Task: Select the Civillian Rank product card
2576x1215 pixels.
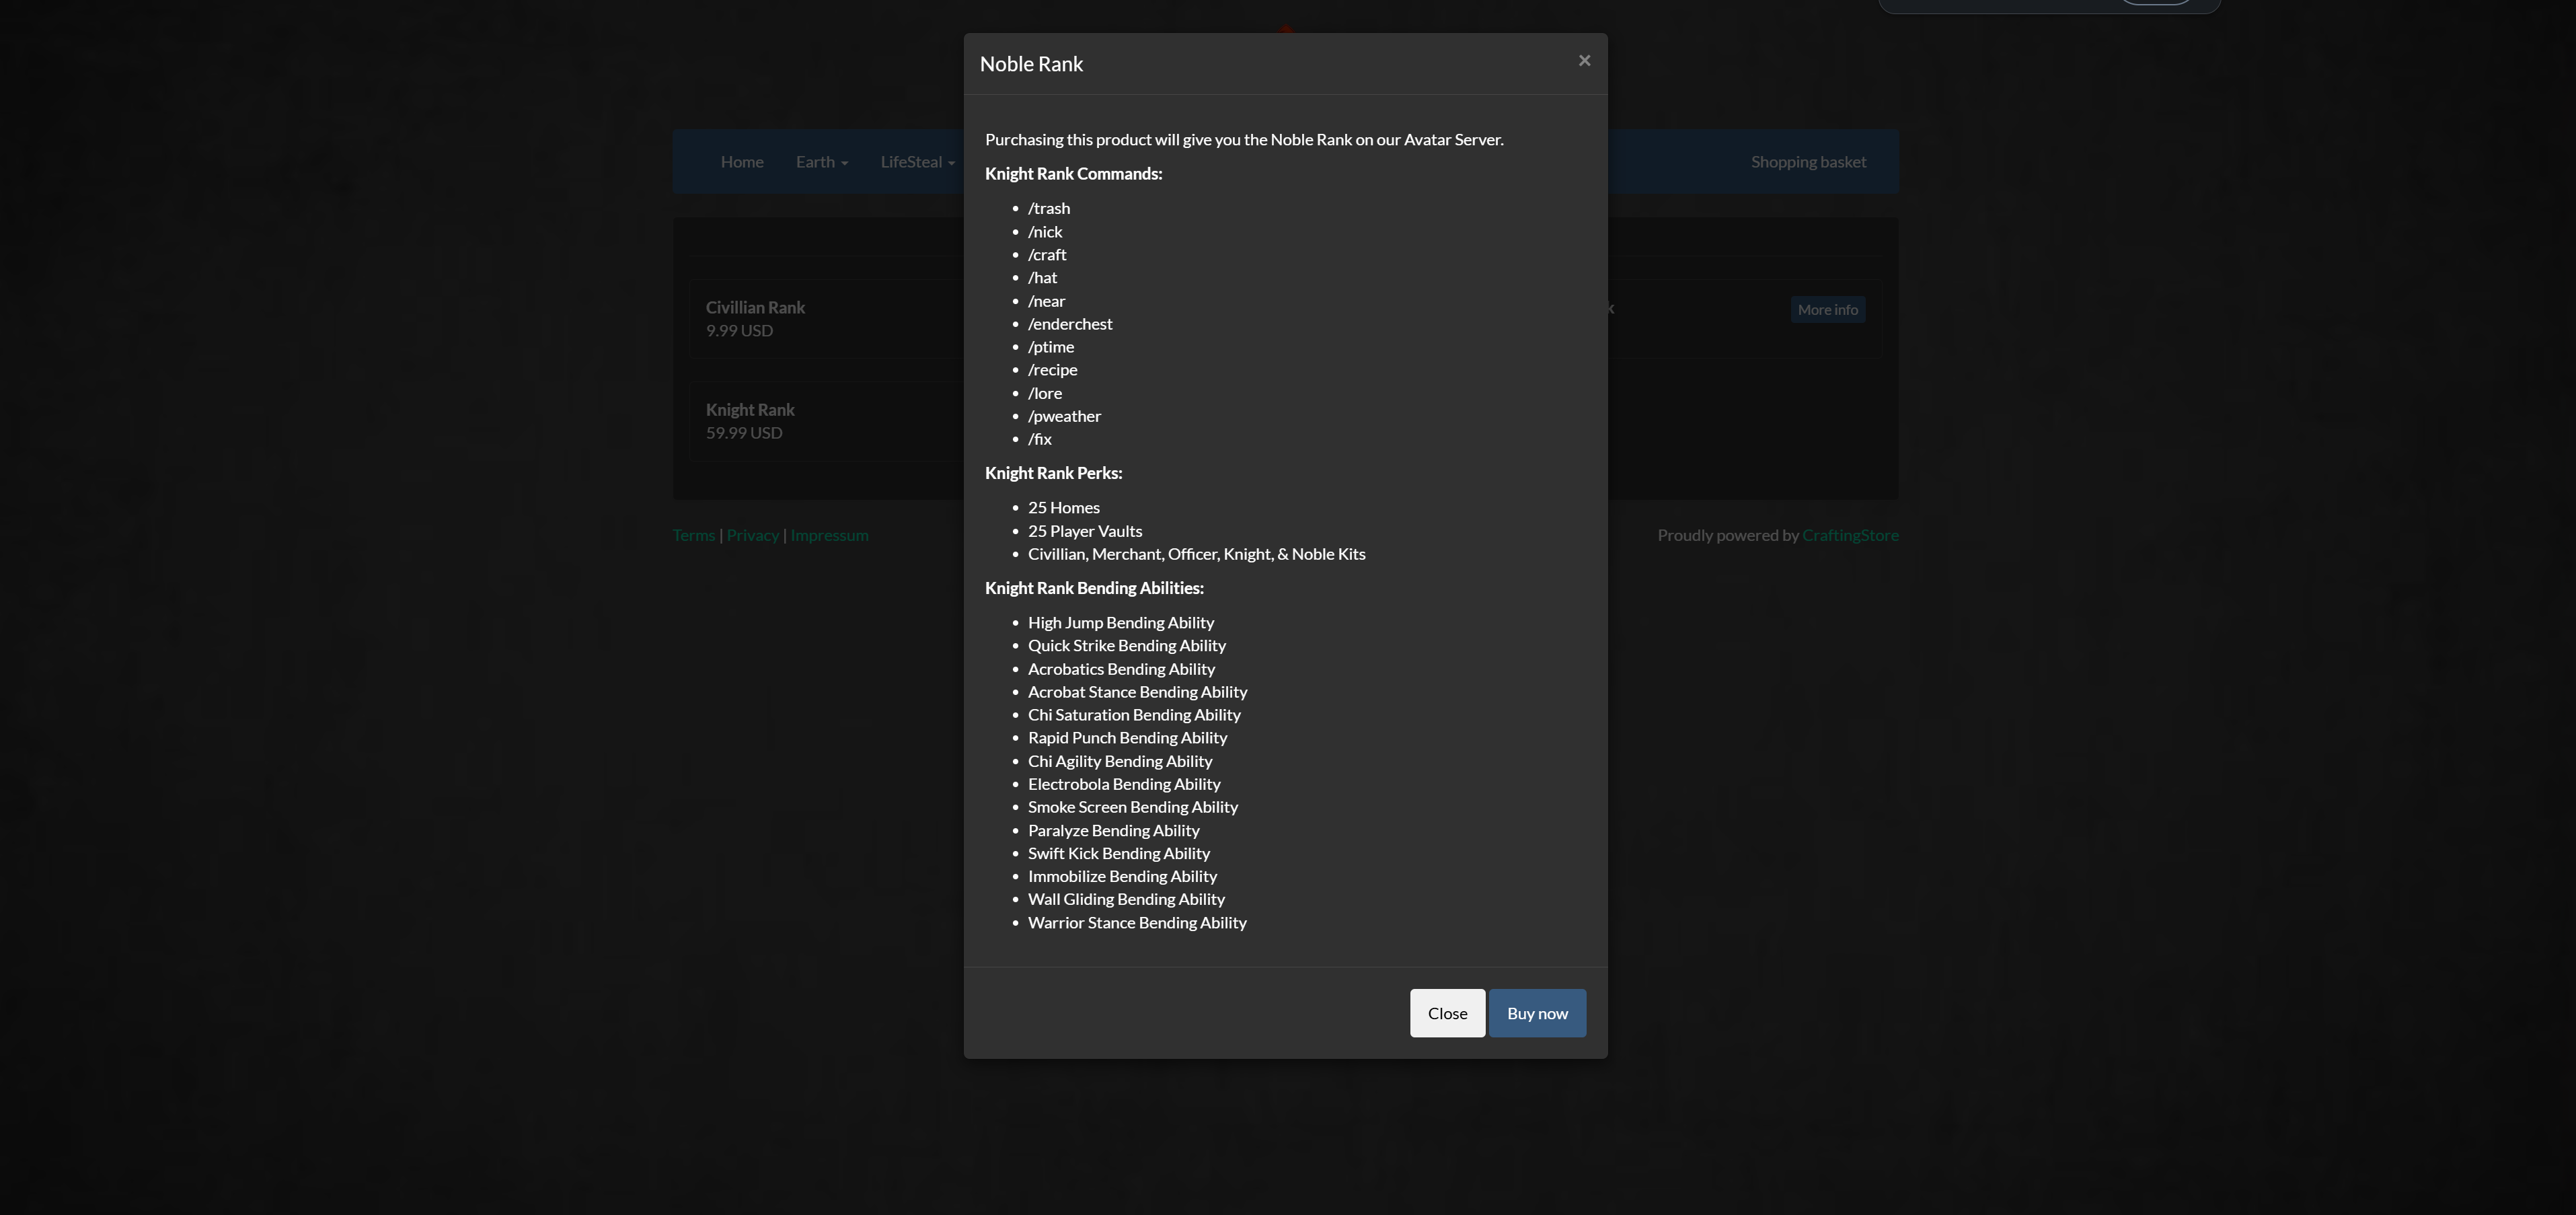Action: (827, 319)
